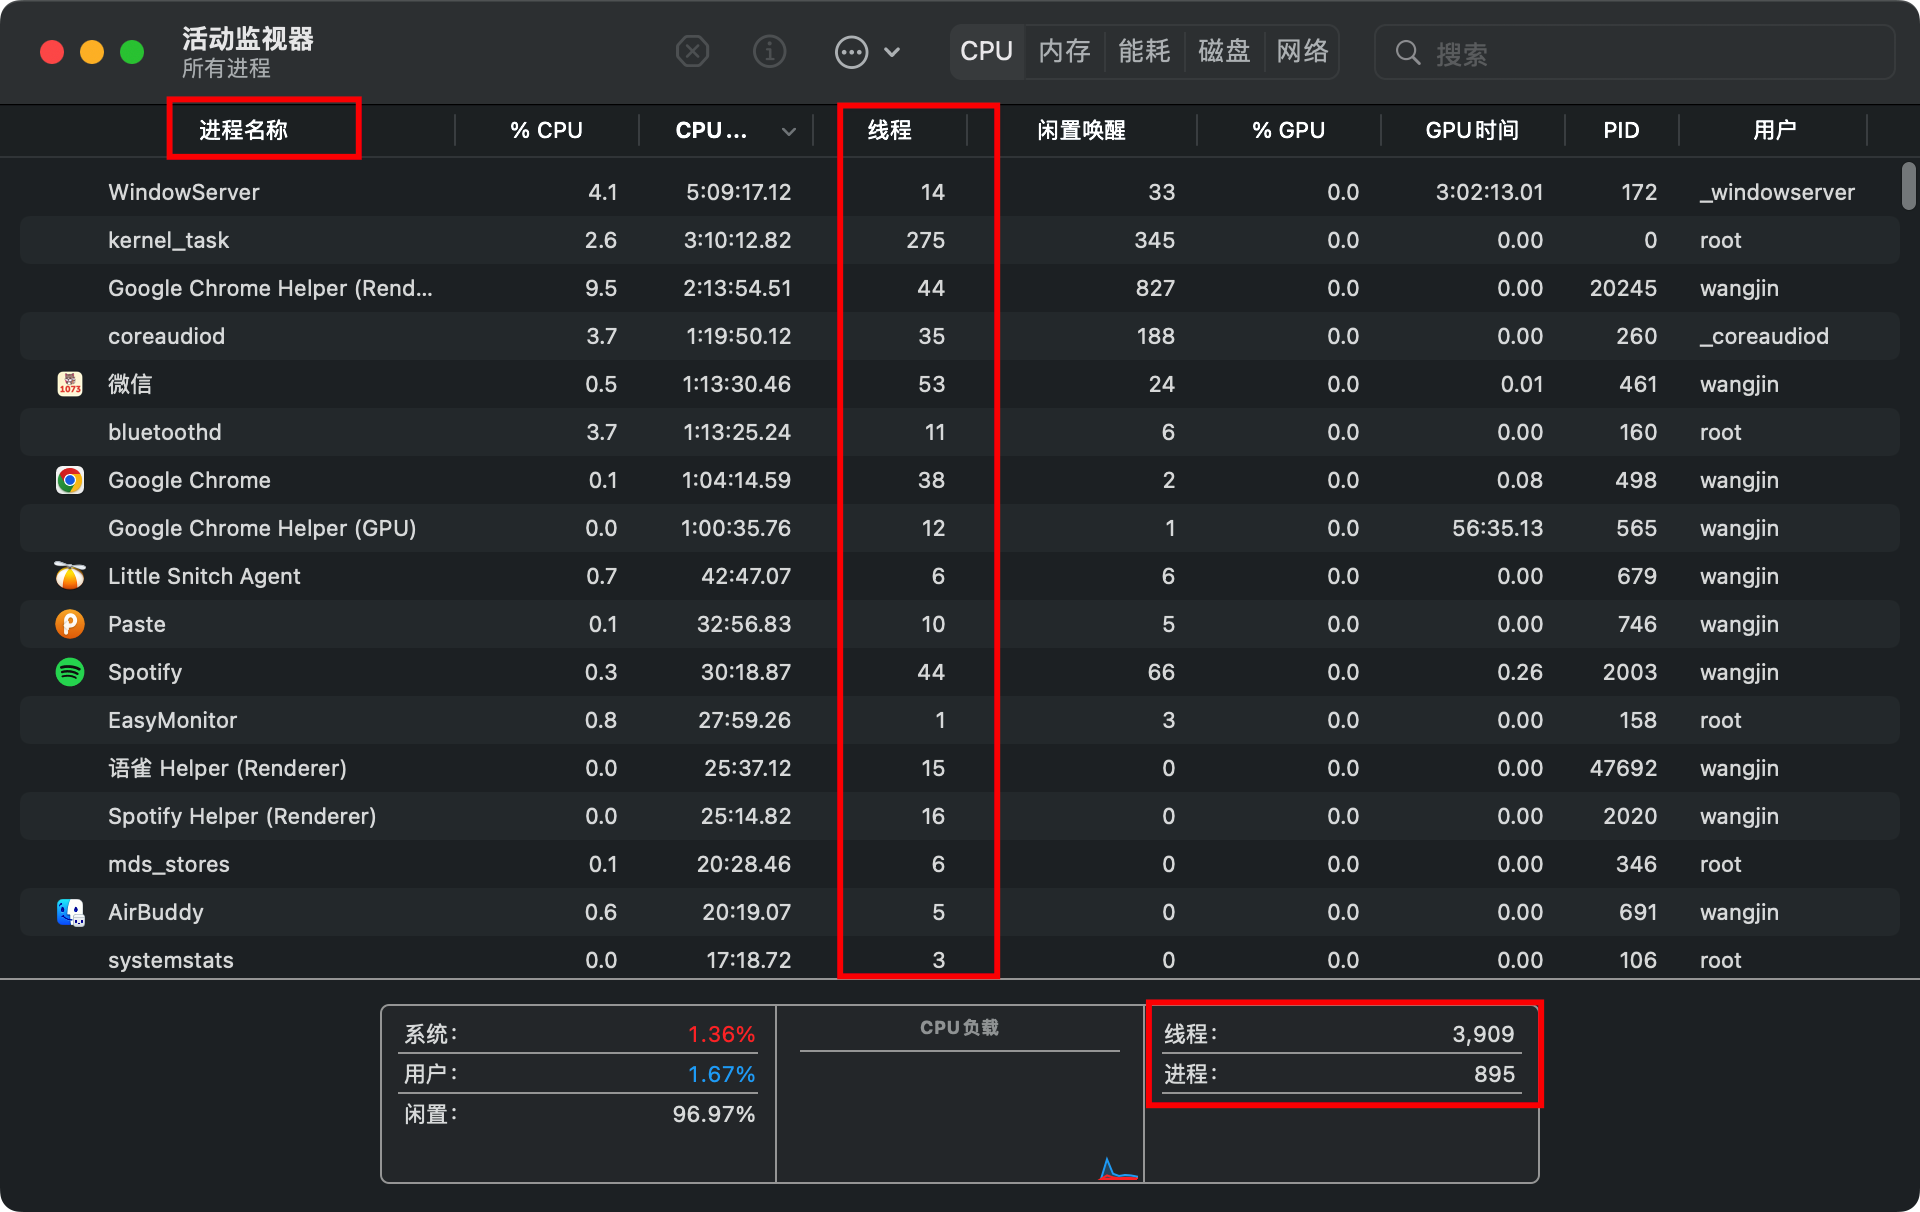
Task: Focus the 搜索 search field
Action: coord(1634,53)
